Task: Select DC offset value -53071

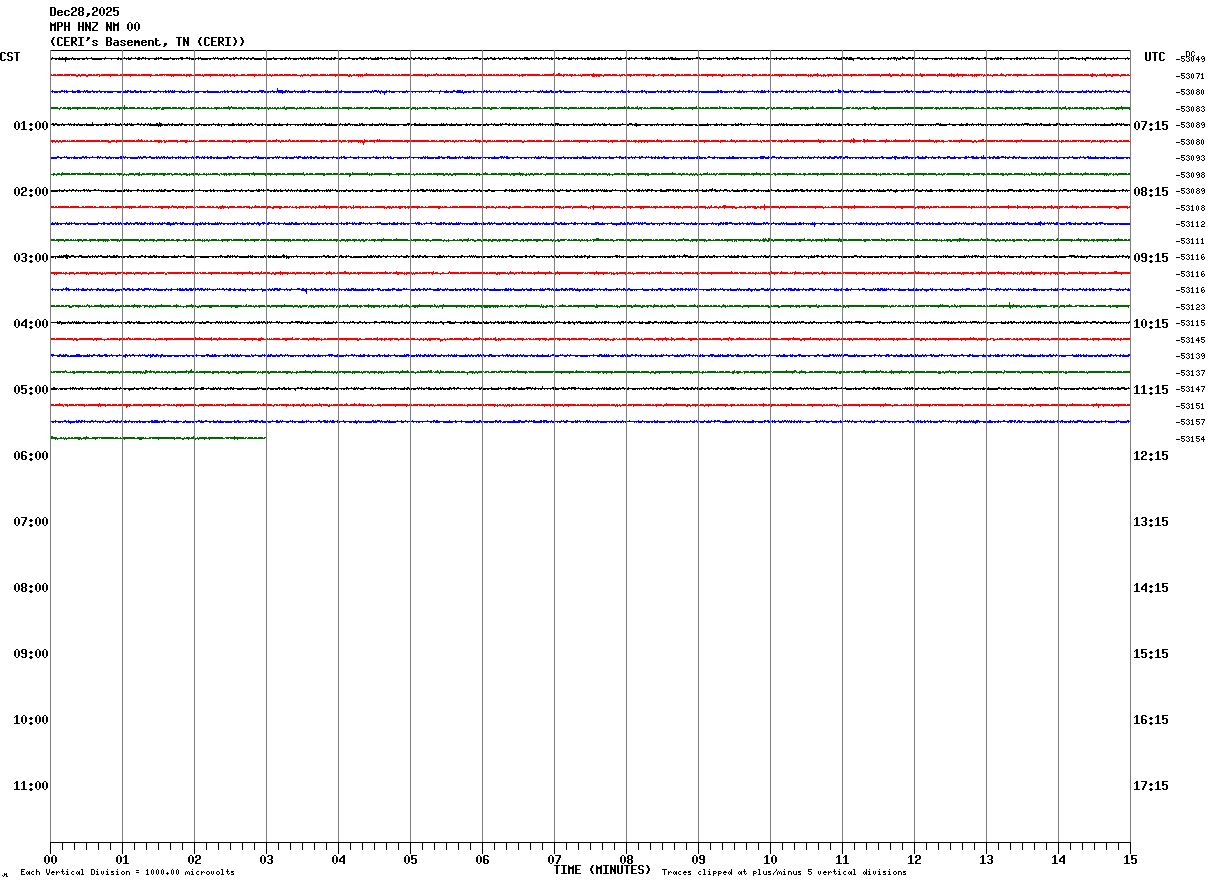Action: [1190, 76]
